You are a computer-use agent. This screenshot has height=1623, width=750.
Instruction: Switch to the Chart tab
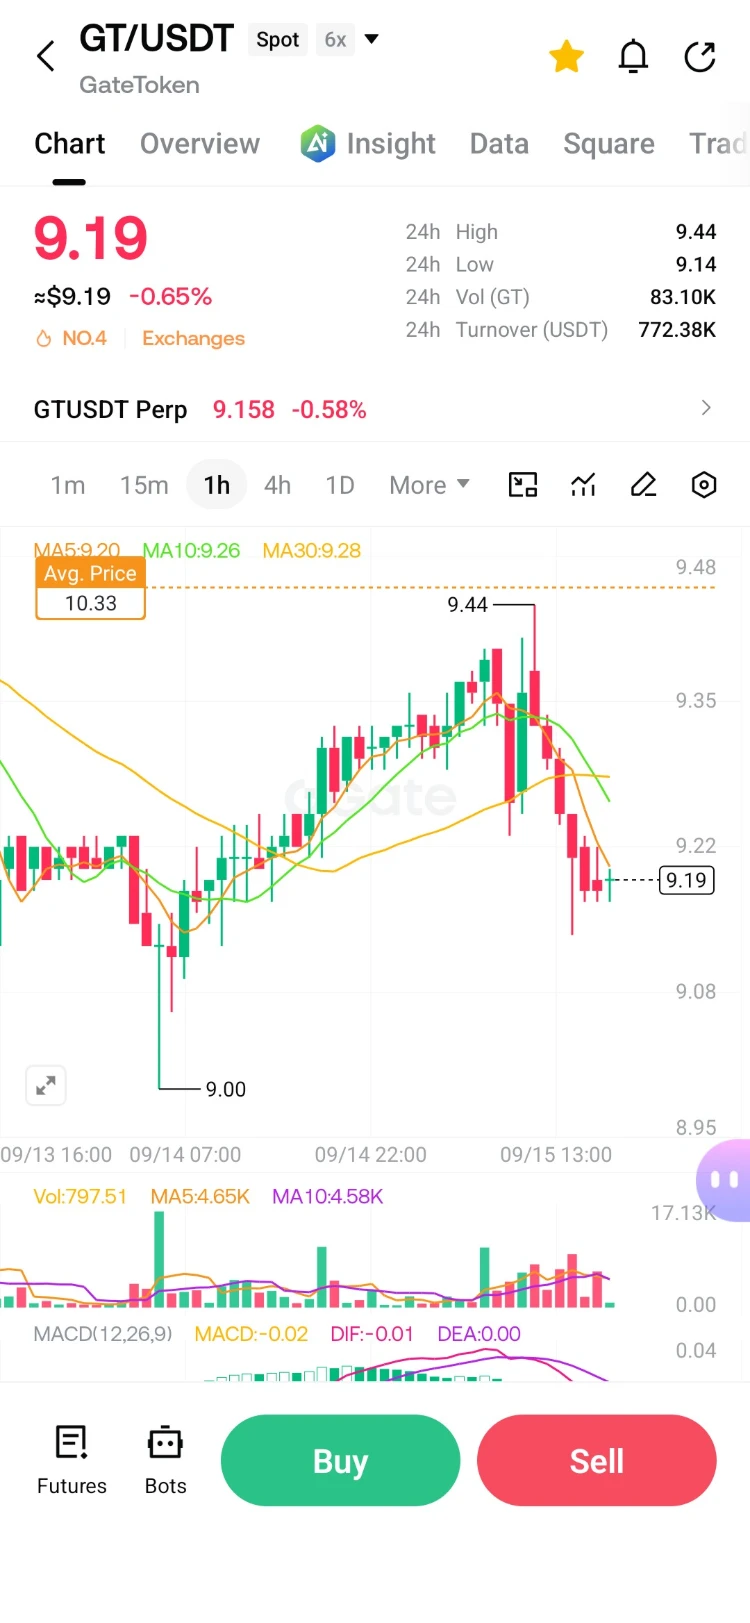pos(69,144)
